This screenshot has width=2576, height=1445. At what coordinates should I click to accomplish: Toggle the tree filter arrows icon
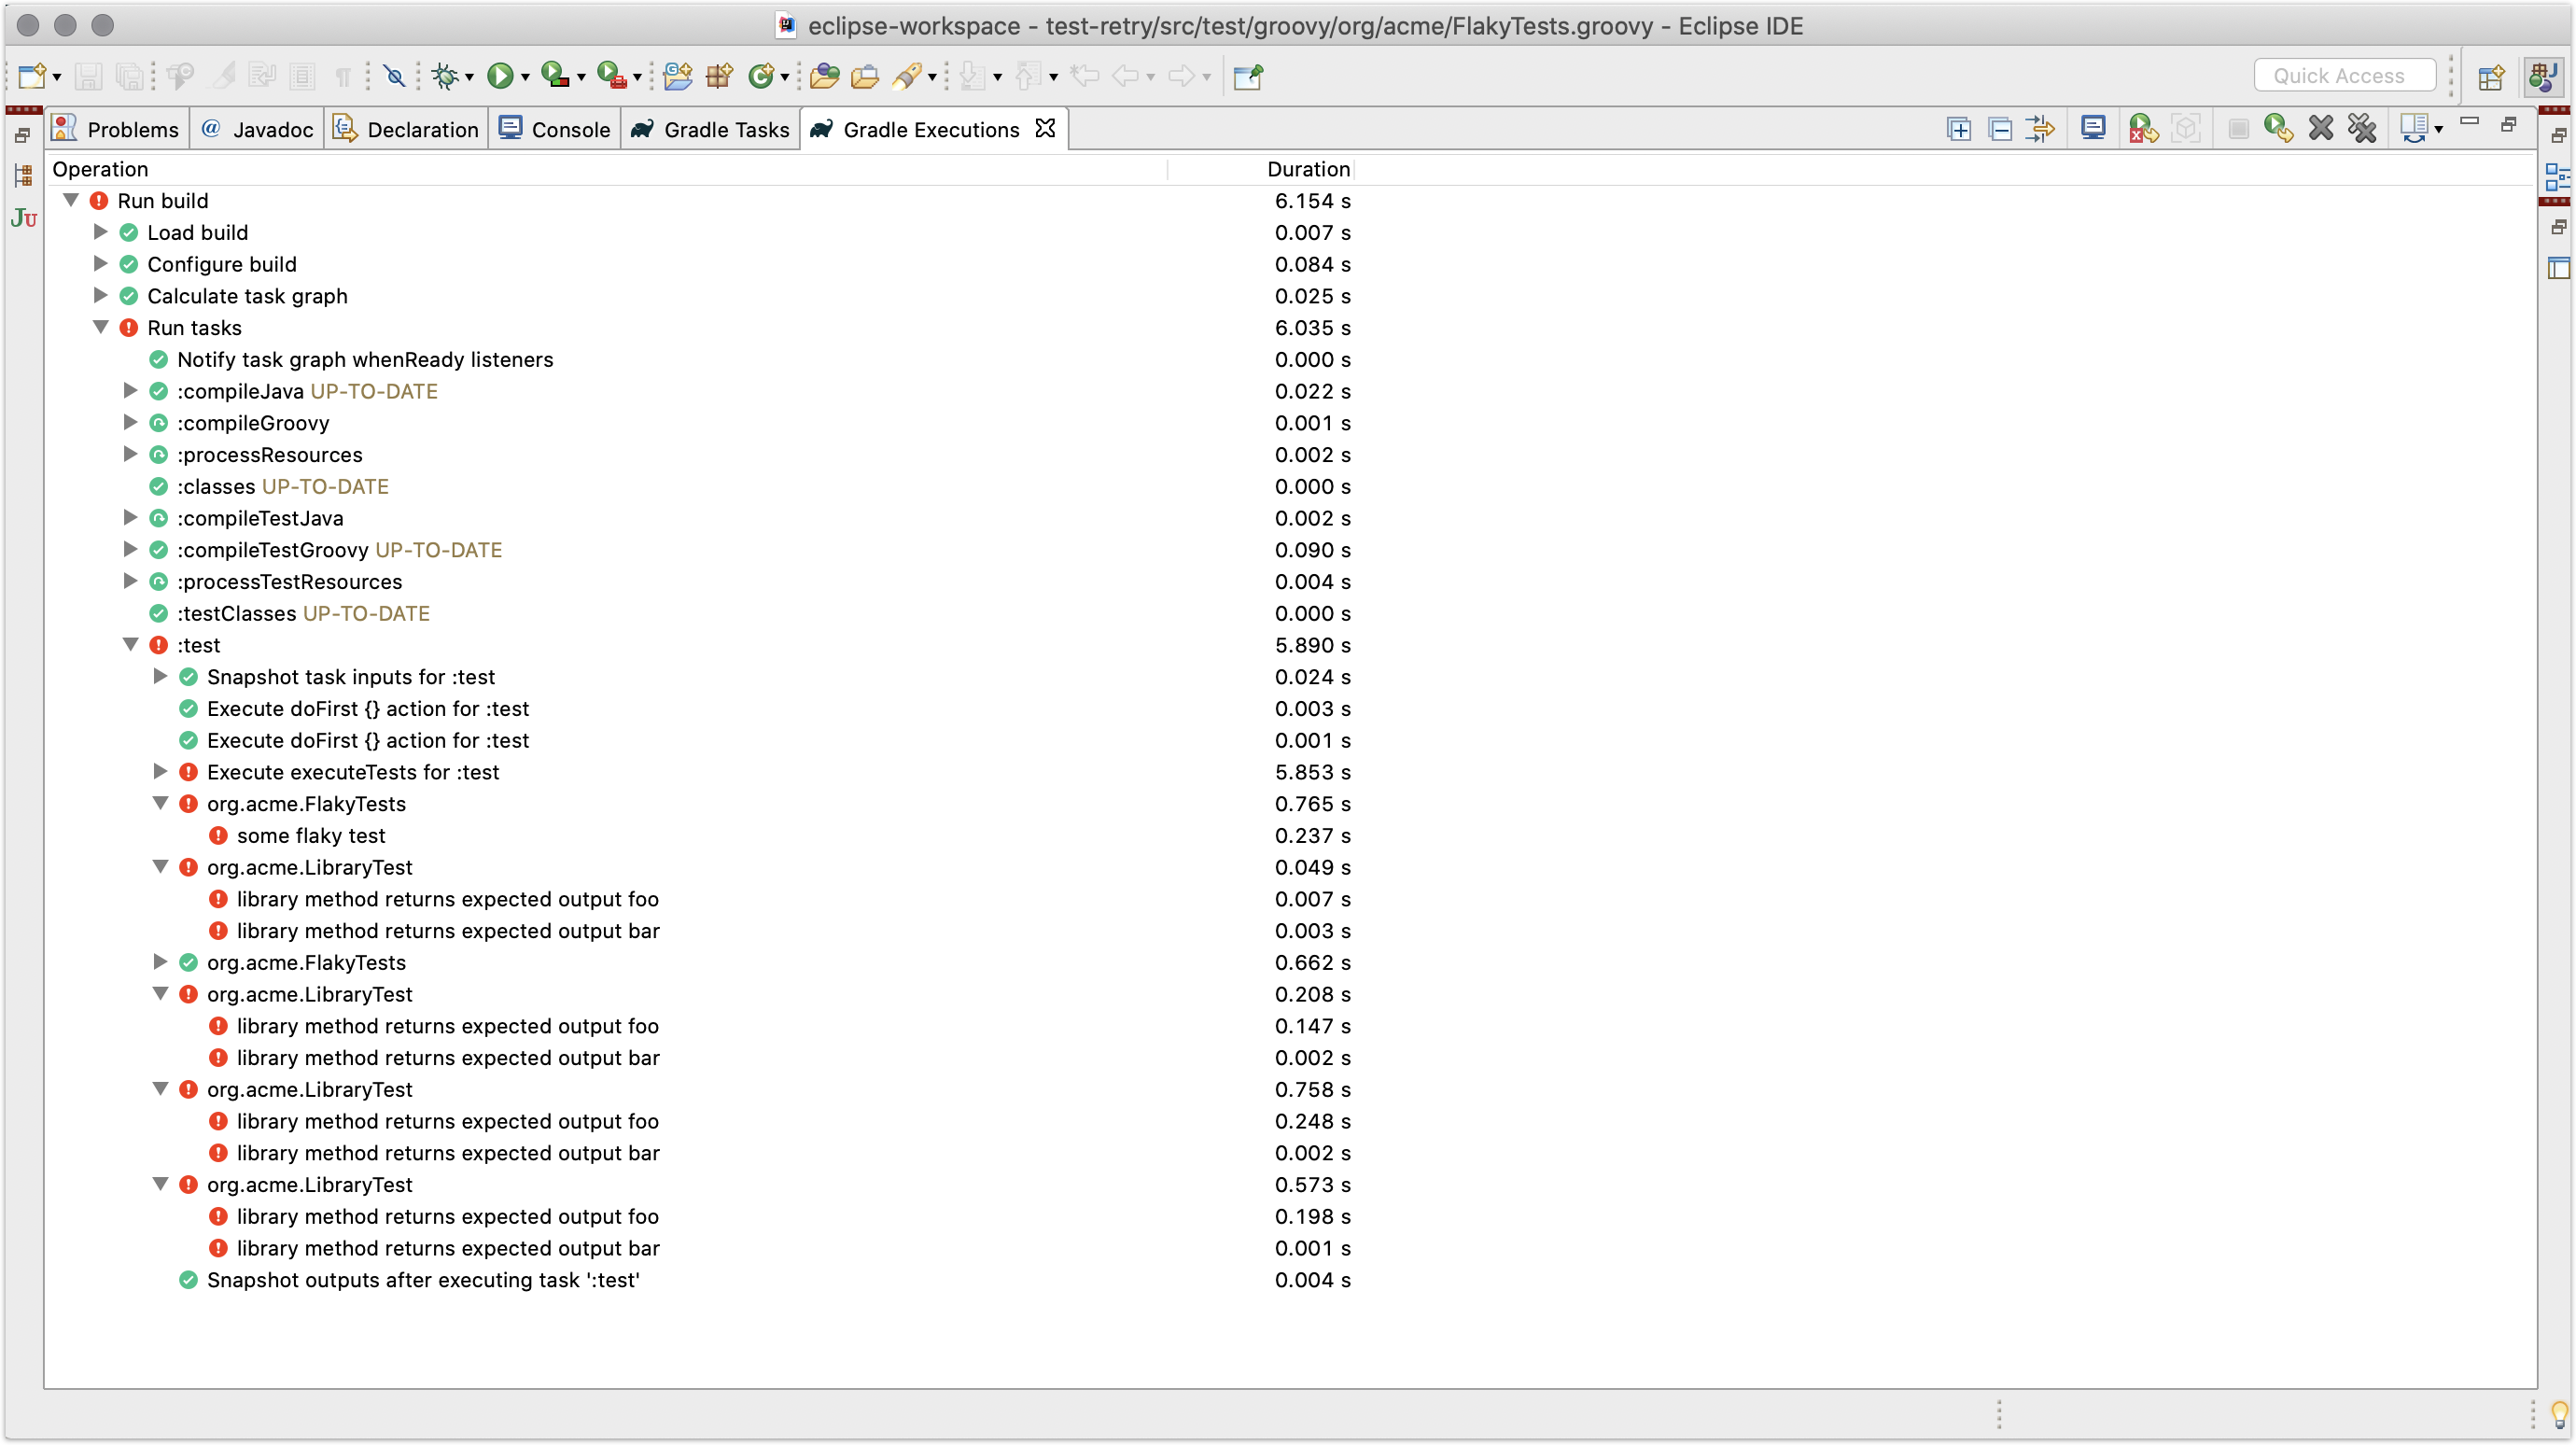coord(2040,129)
